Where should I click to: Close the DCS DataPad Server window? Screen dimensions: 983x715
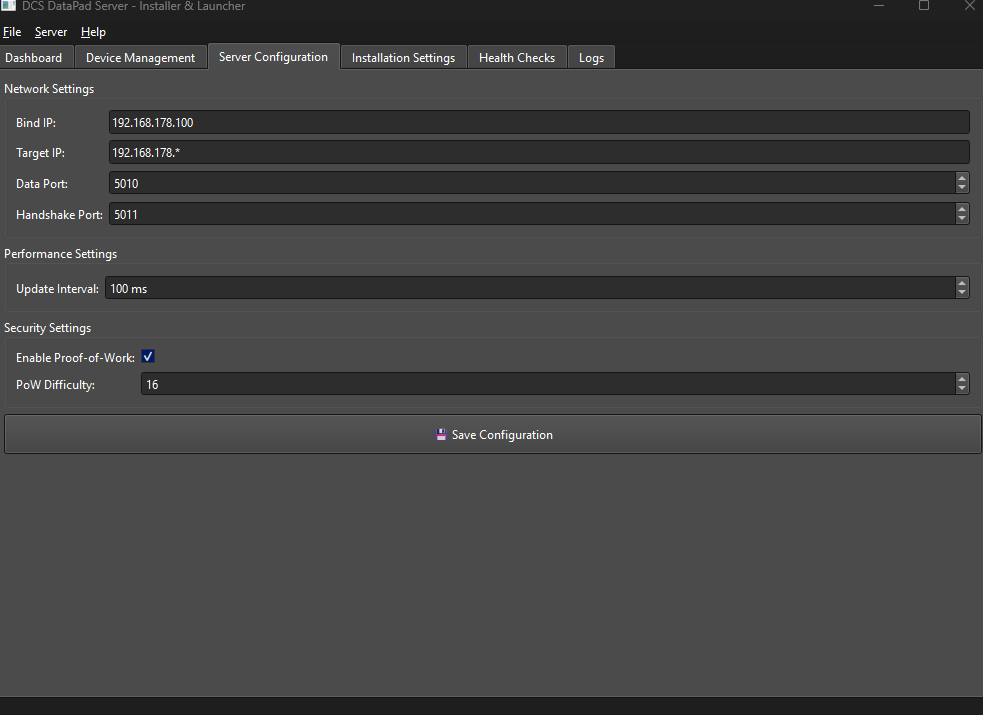tap(969, 6)
